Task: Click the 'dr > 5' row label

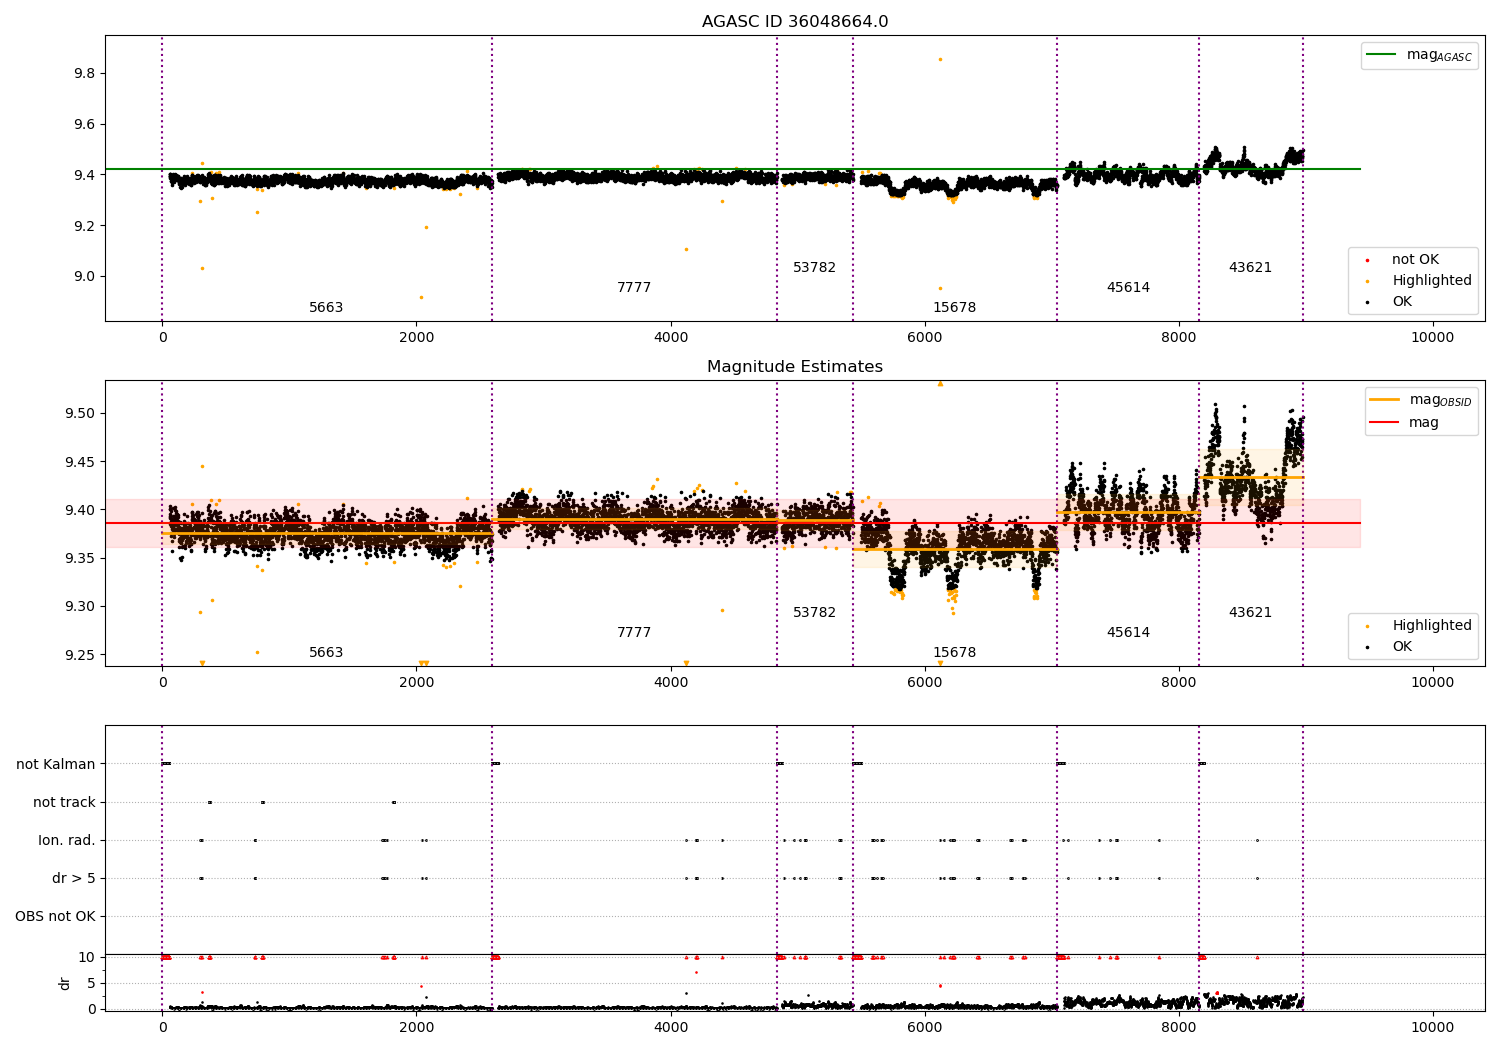Action: [x=74, y=879]
